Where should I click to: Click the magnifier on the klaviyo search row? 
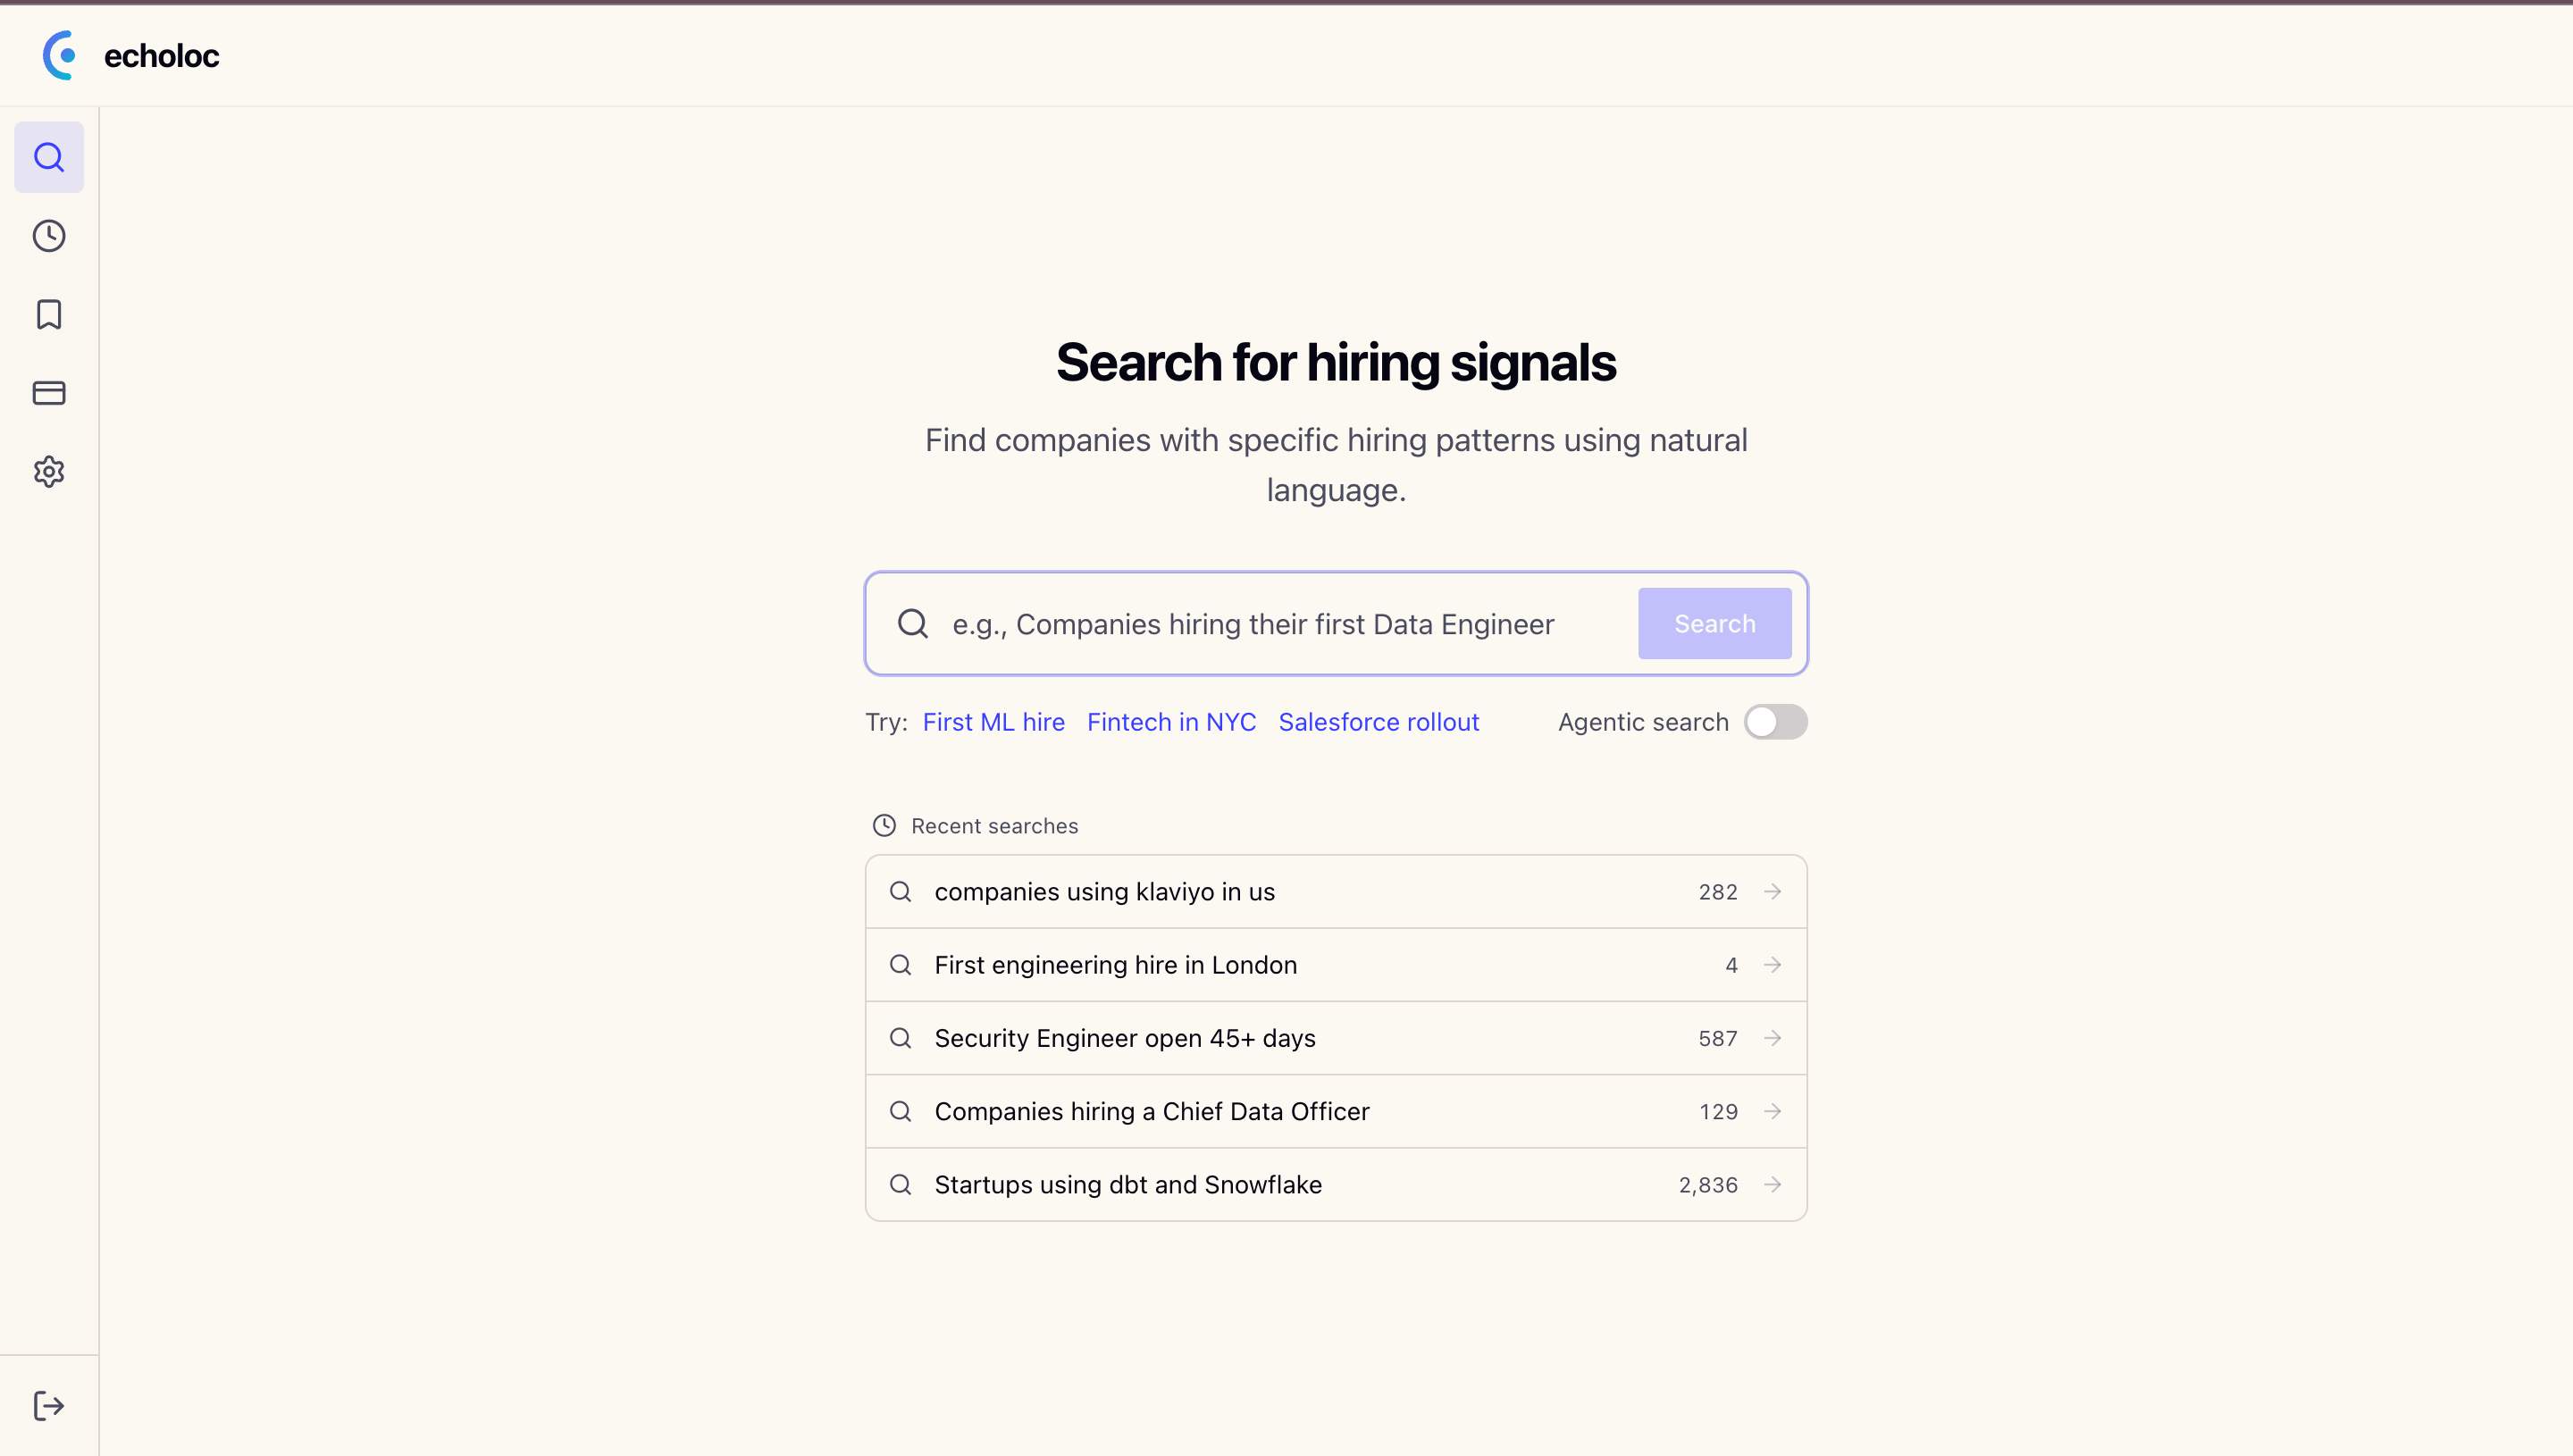(900, 891)
